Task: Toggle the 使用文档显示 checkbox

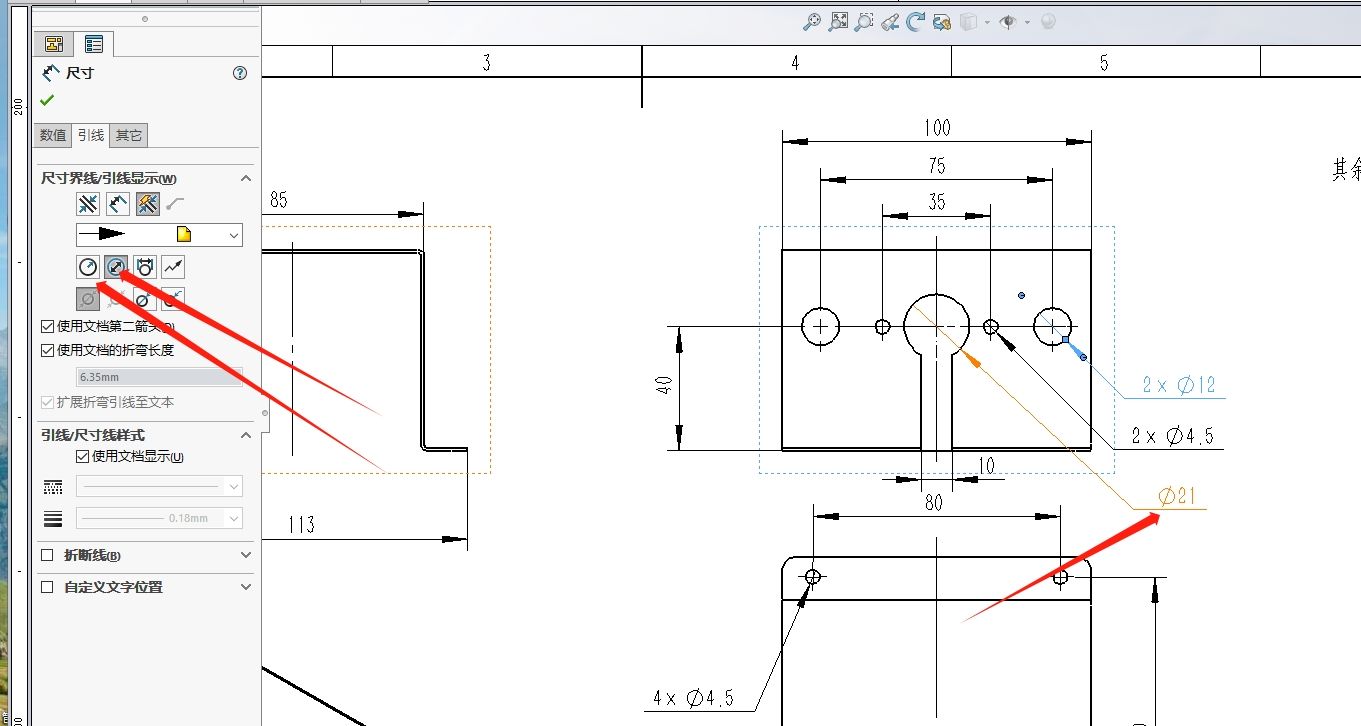Action: [x=83, y=457]
